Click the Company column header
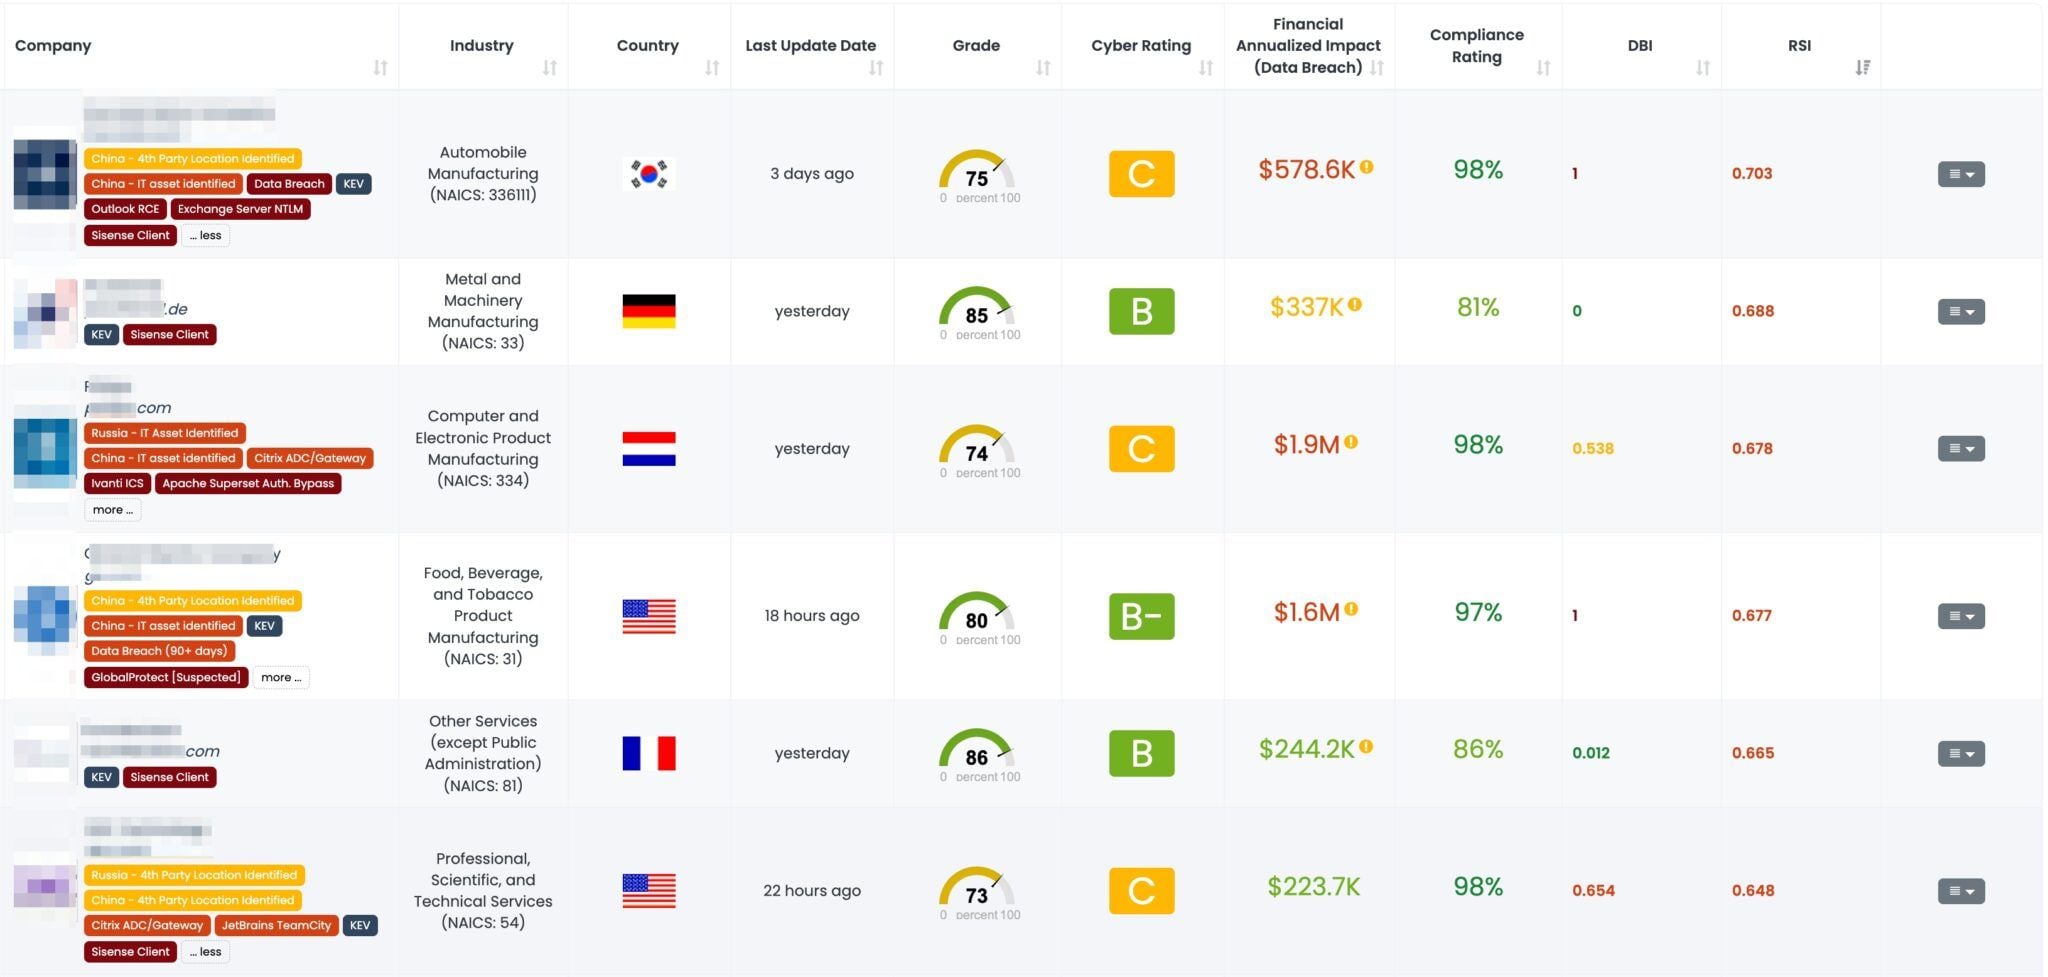 pos(53,46)
